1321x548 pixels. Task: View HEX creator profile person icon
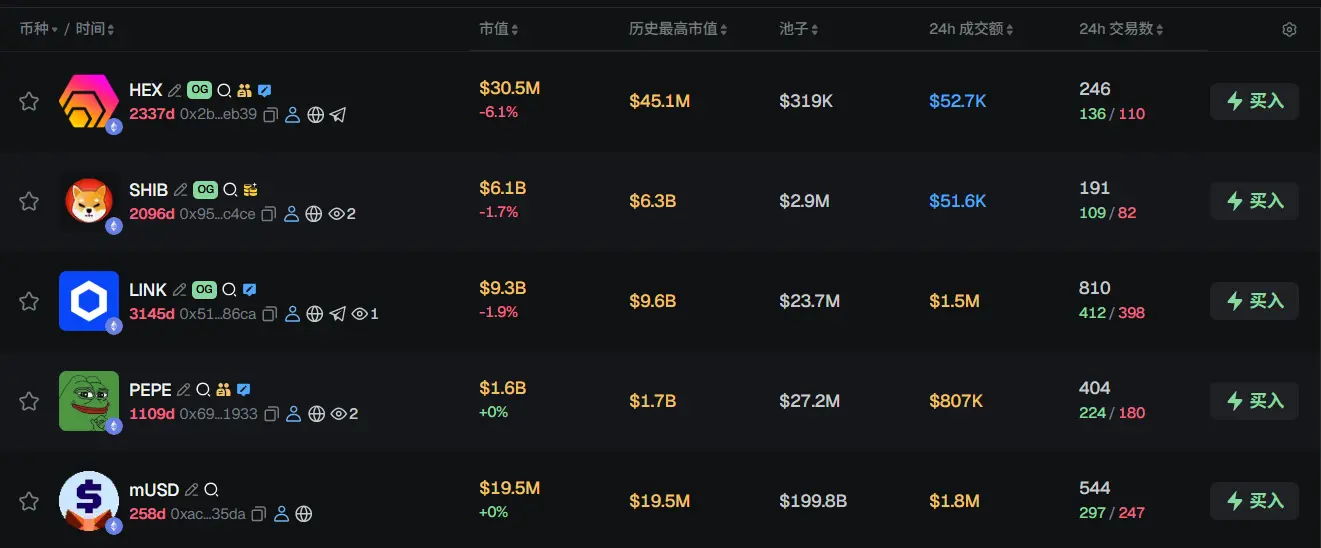tap(293, 115)
